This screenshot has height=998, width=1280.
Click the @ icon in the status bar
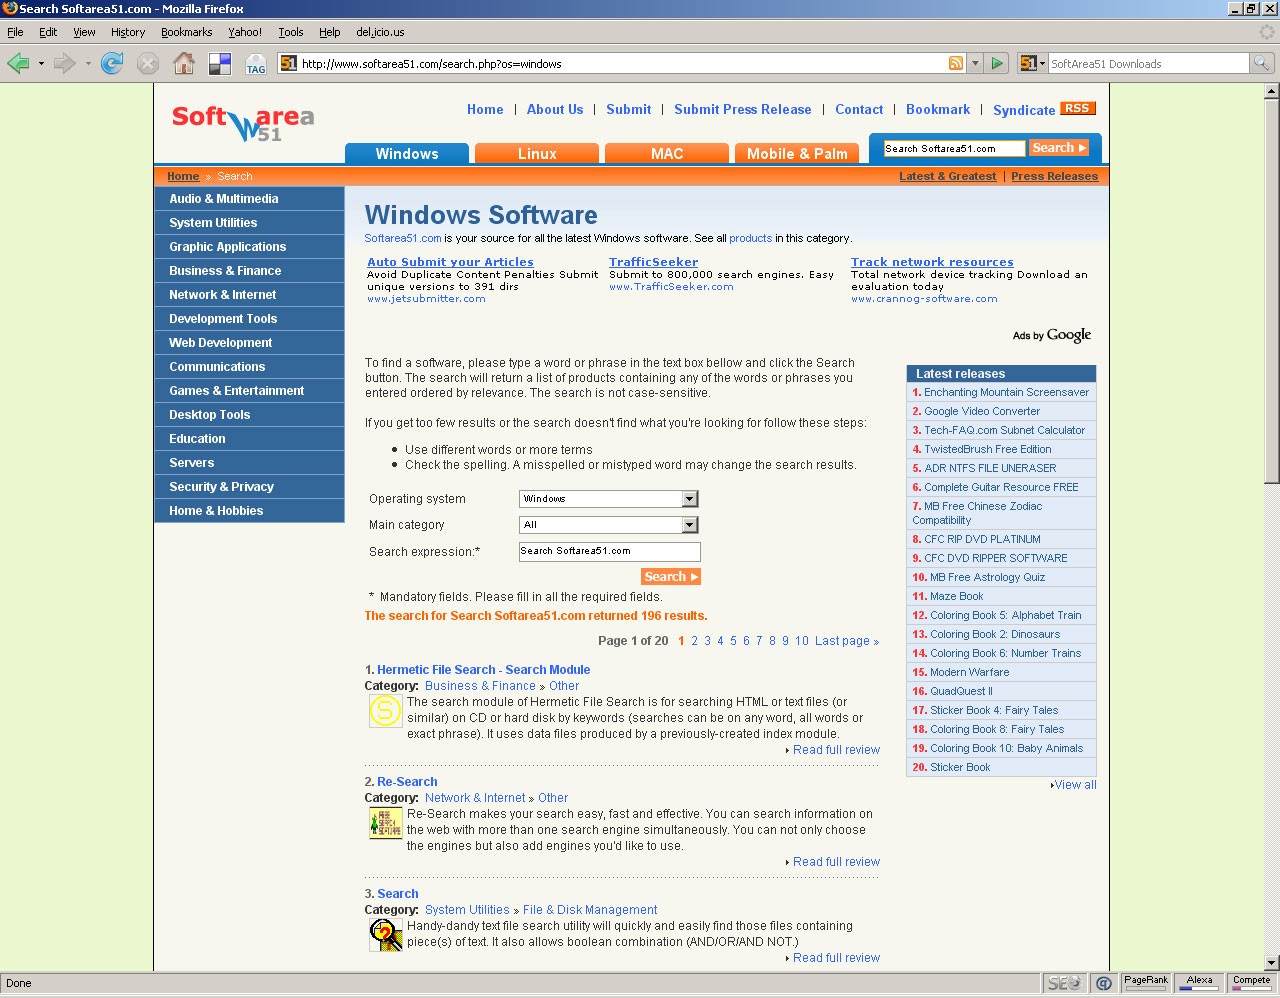coord(1104,983)
